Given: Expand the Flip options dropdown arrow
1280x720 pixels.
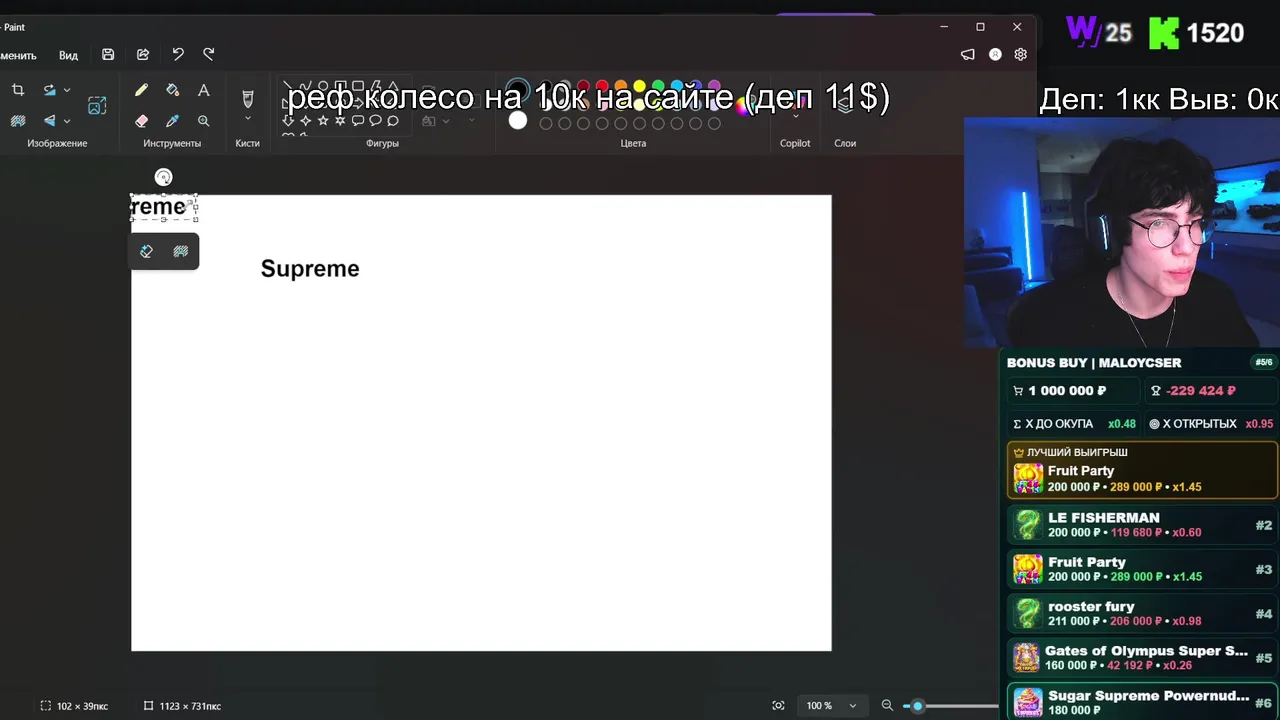Looking at the screenshot, I should click(67, 120).
